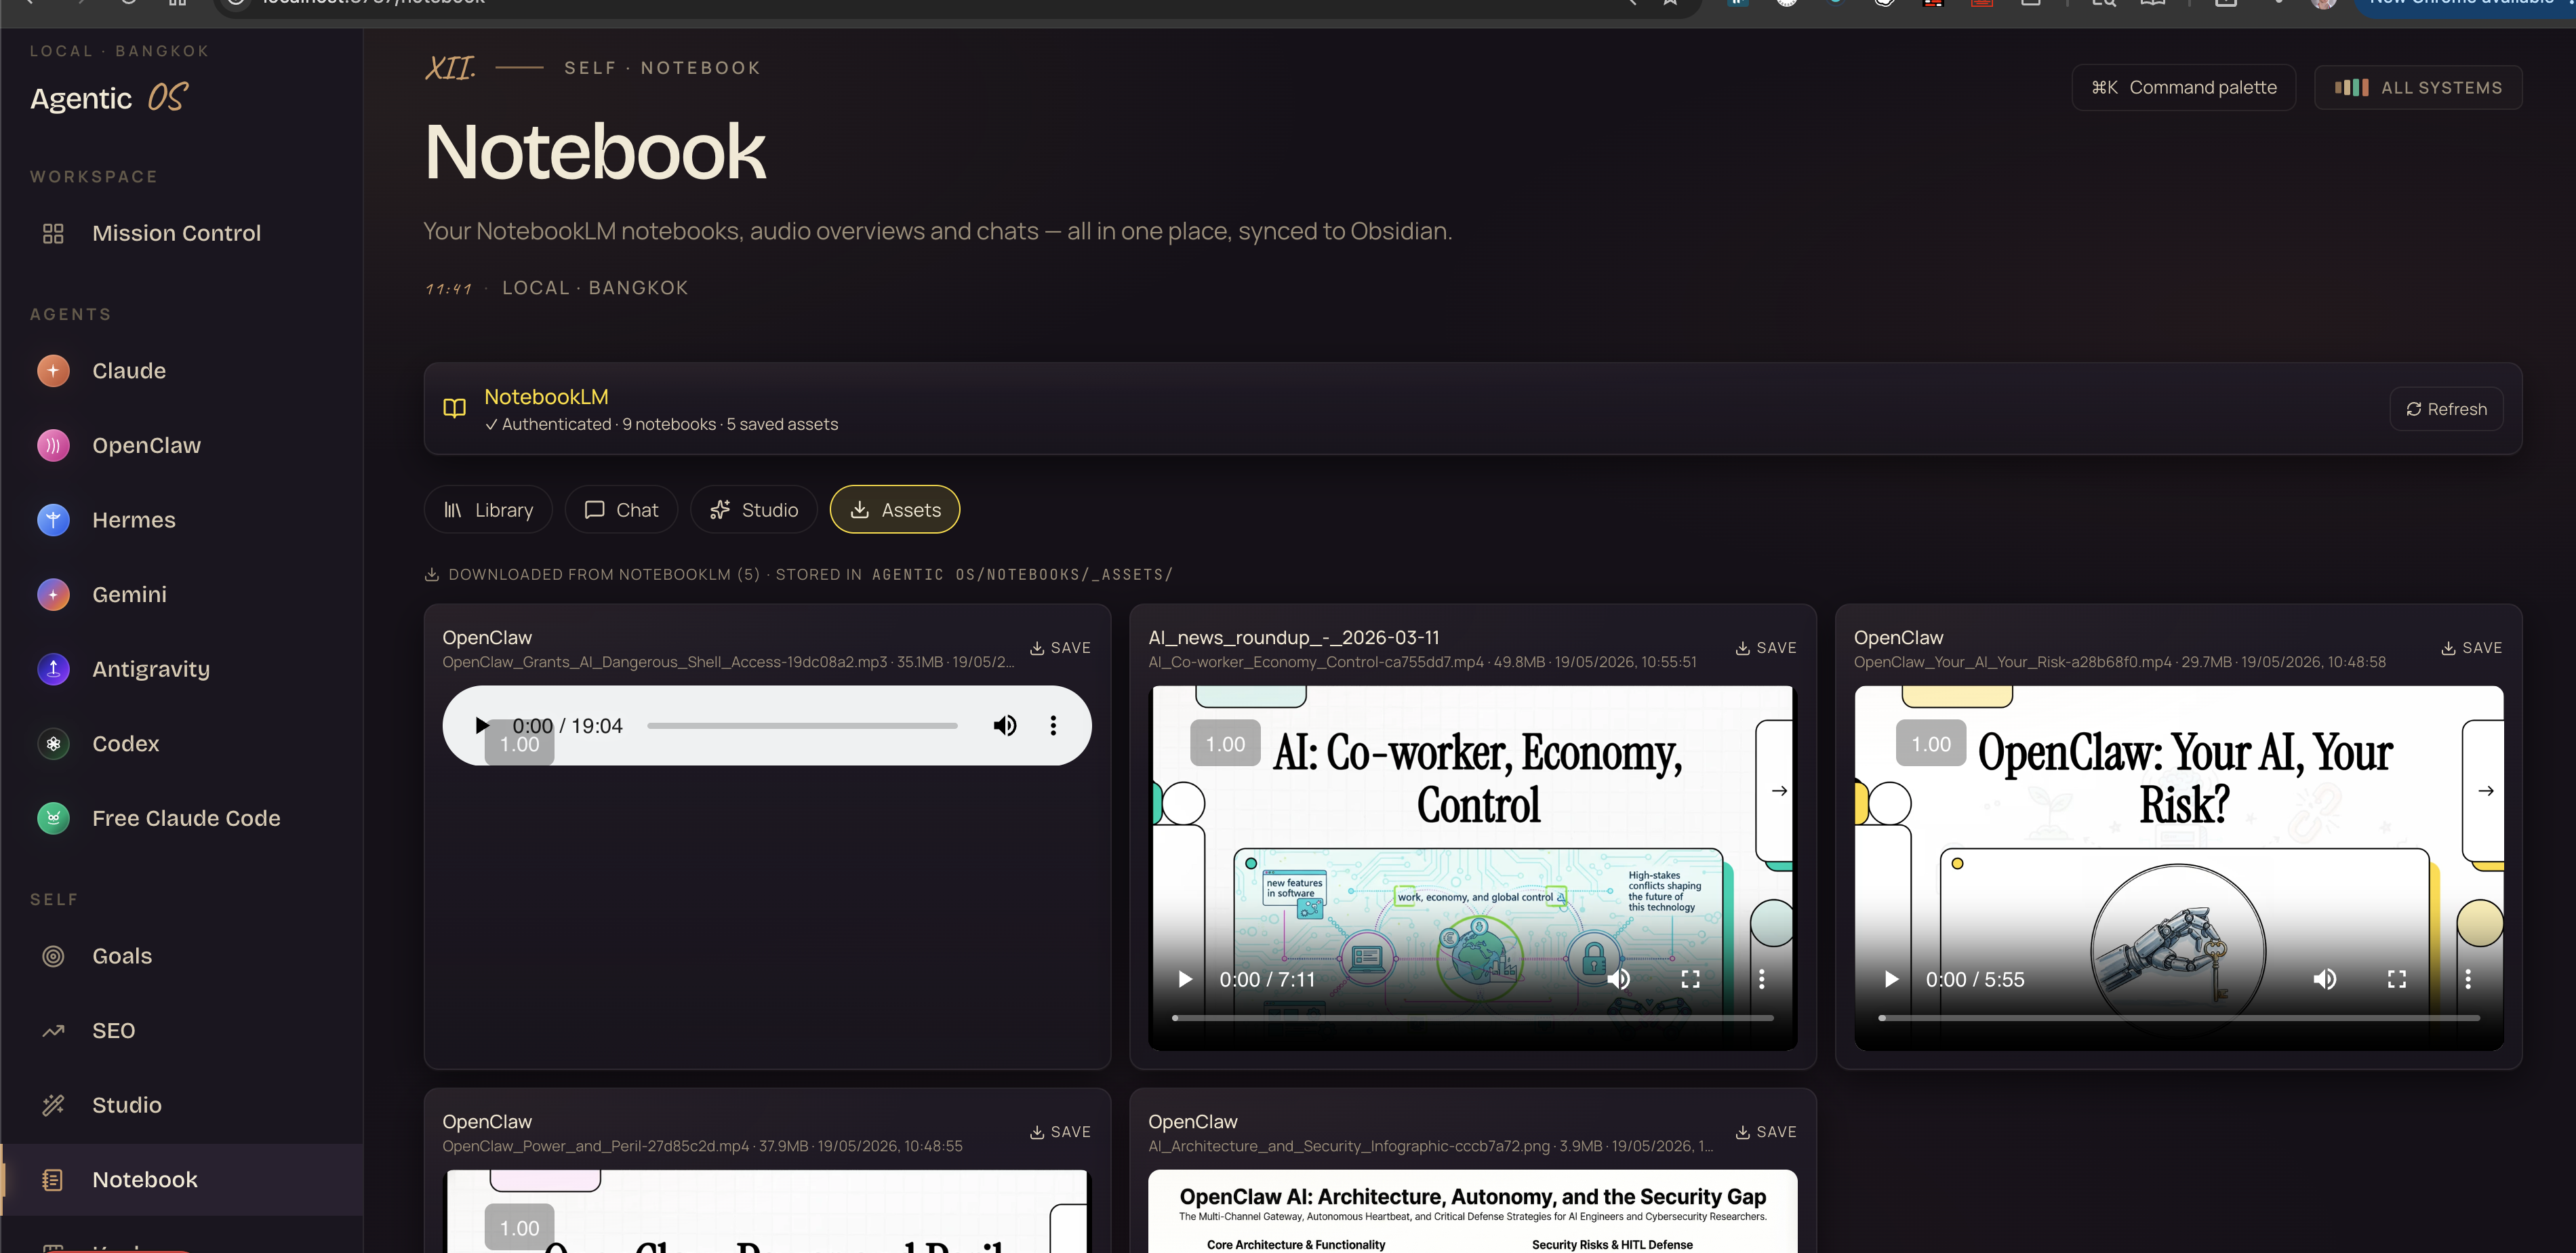The width and height of the screenshot is (2576, 1253).
Task: Click next arrow on Your AI Your Risk slide
Action: click(2486, 791)
